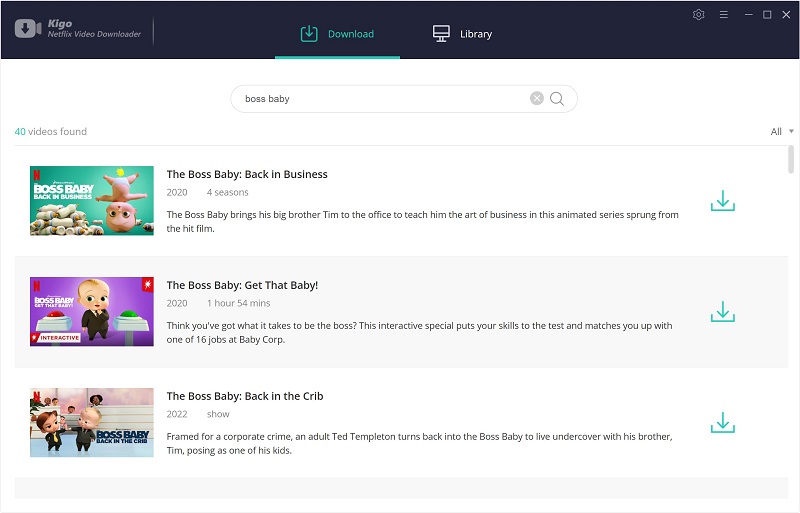Image resolution: width=800 pixels, height=513 pixels.
Task: Open the settings gear icon
Action: point(698,15)
